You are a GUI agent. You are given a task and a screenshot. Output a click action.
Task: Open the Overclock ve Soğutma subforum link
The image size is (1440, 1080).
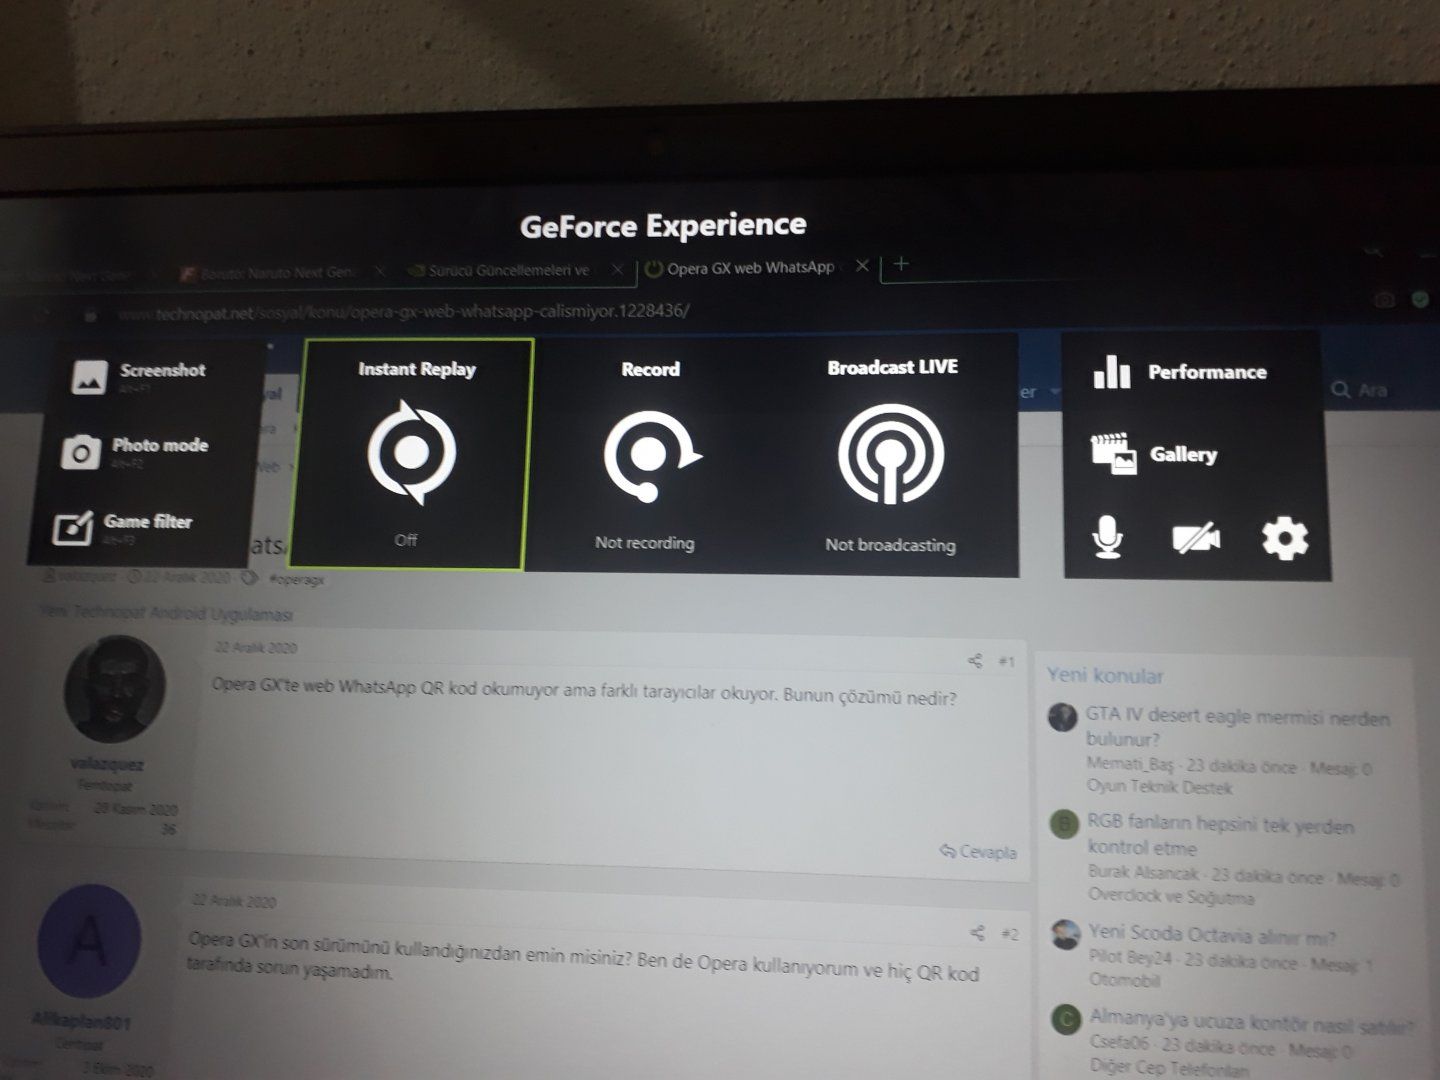coord(1171,896)
